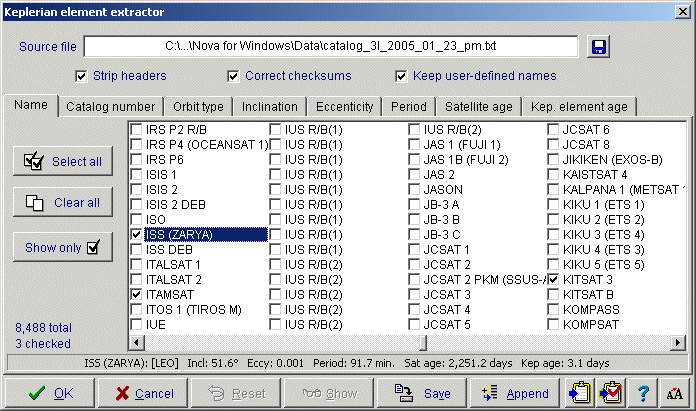Select the ITALSAT 1 list entry
This screenshot has width=696, height=411.
click(x=173, y=265)
